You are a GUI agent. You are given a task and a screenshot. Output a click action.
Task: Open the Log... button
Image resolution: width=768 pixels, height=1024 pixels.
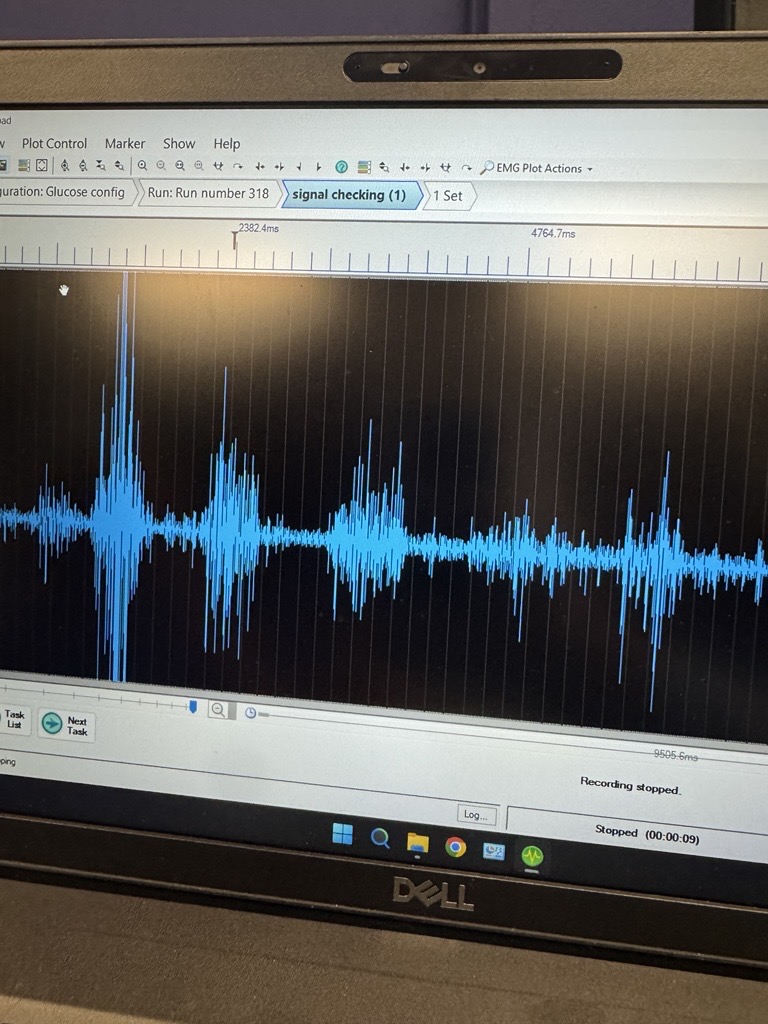(476, 814)
